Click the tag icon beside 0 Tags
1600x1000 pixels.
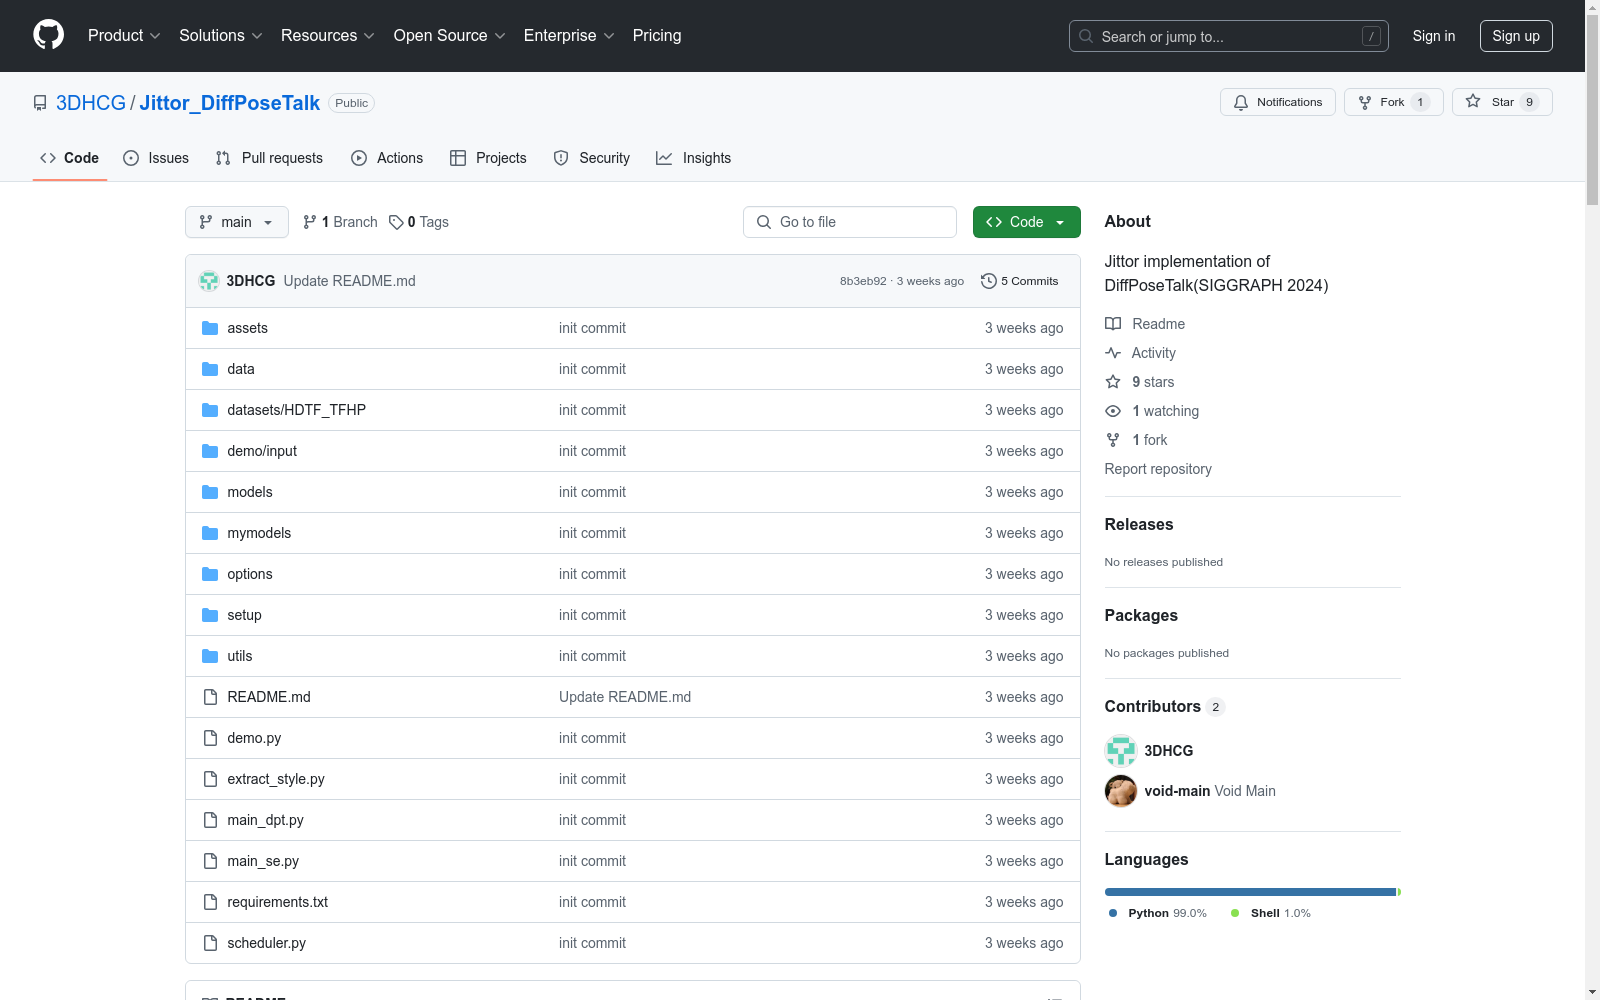pos(396,222)
